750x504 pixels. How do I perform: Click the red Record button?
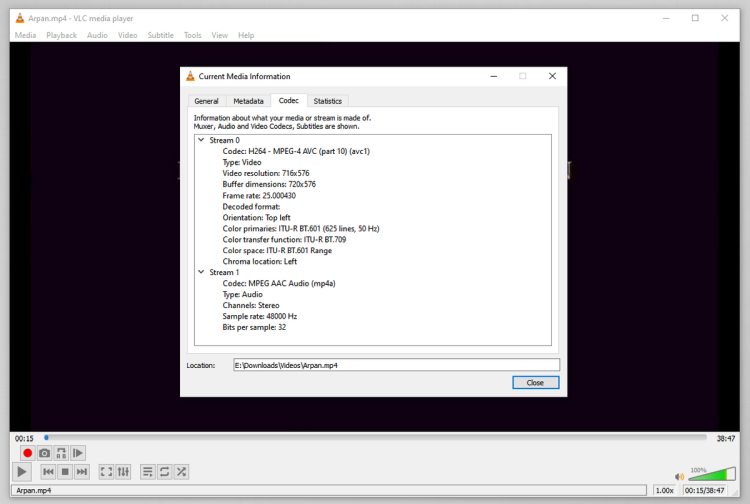pos(27,453)
